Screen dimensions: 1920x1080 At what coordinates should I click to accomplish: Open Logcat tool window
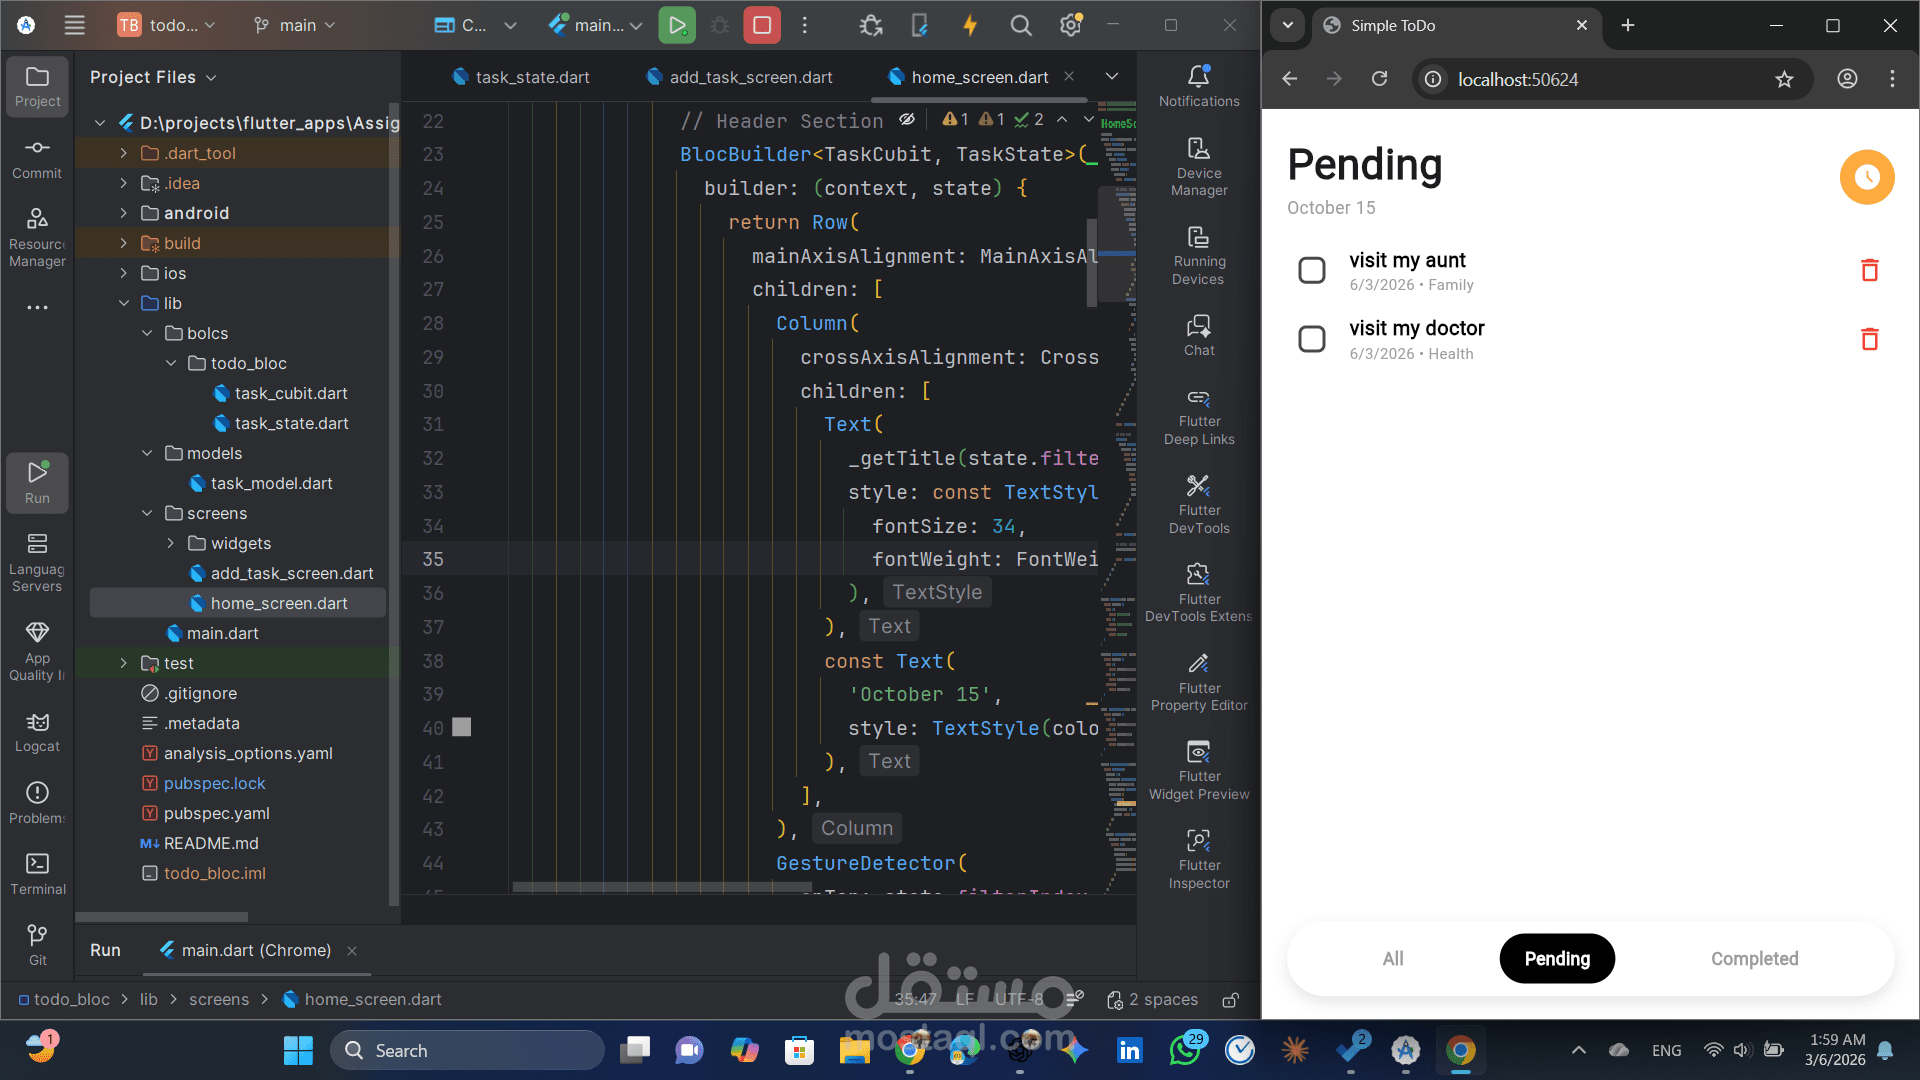pos(37,731)
